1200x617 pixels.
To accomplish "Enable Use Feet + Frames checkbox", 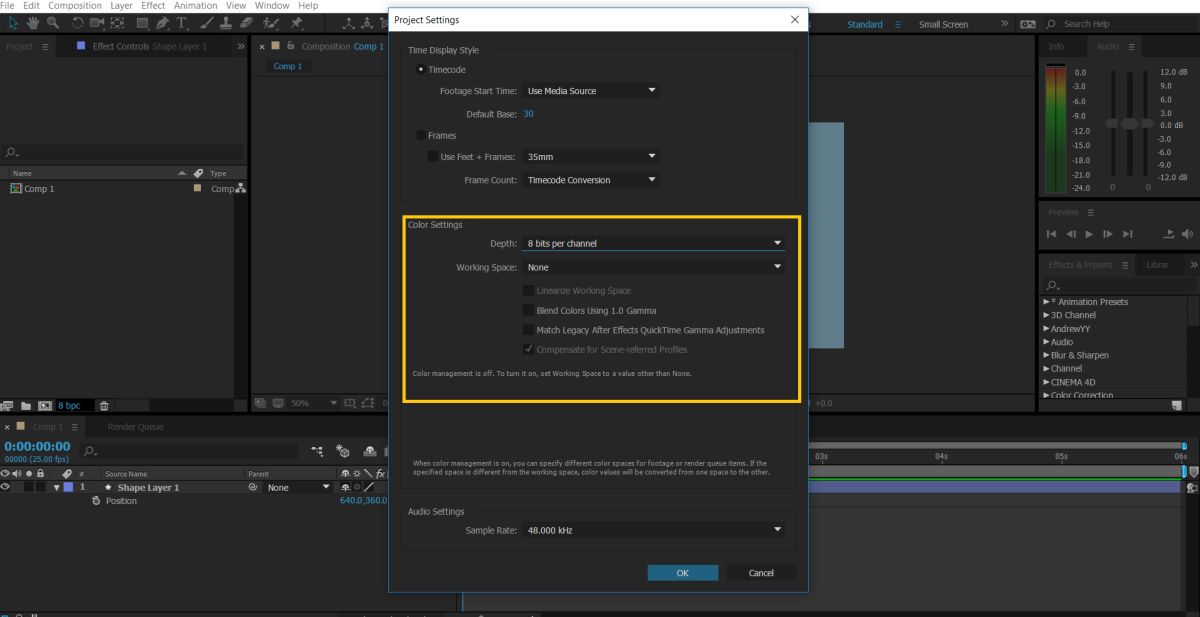I will point(432,156).
